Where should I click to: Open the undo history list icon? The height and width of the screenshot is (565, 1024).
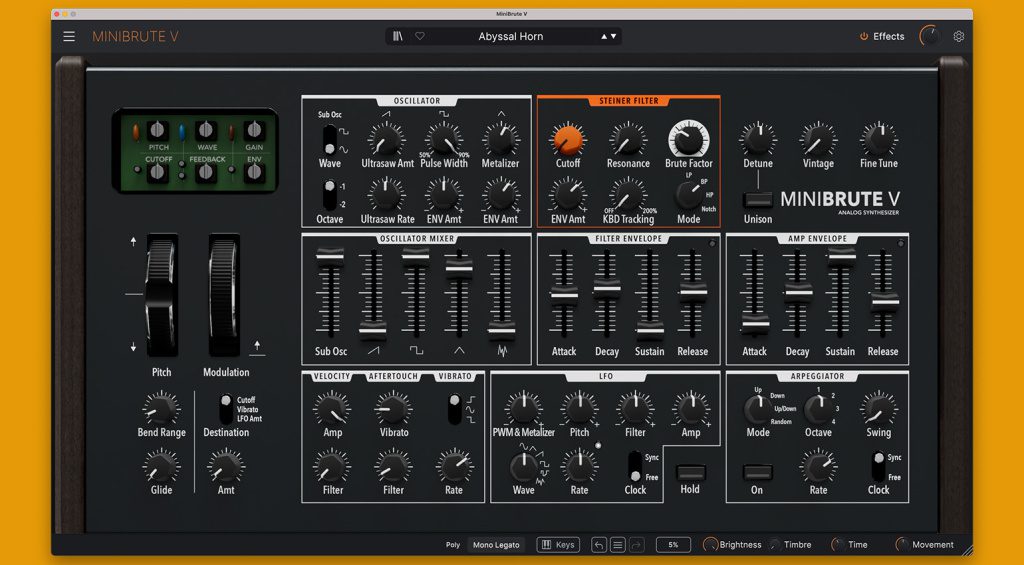pos(618,545)
